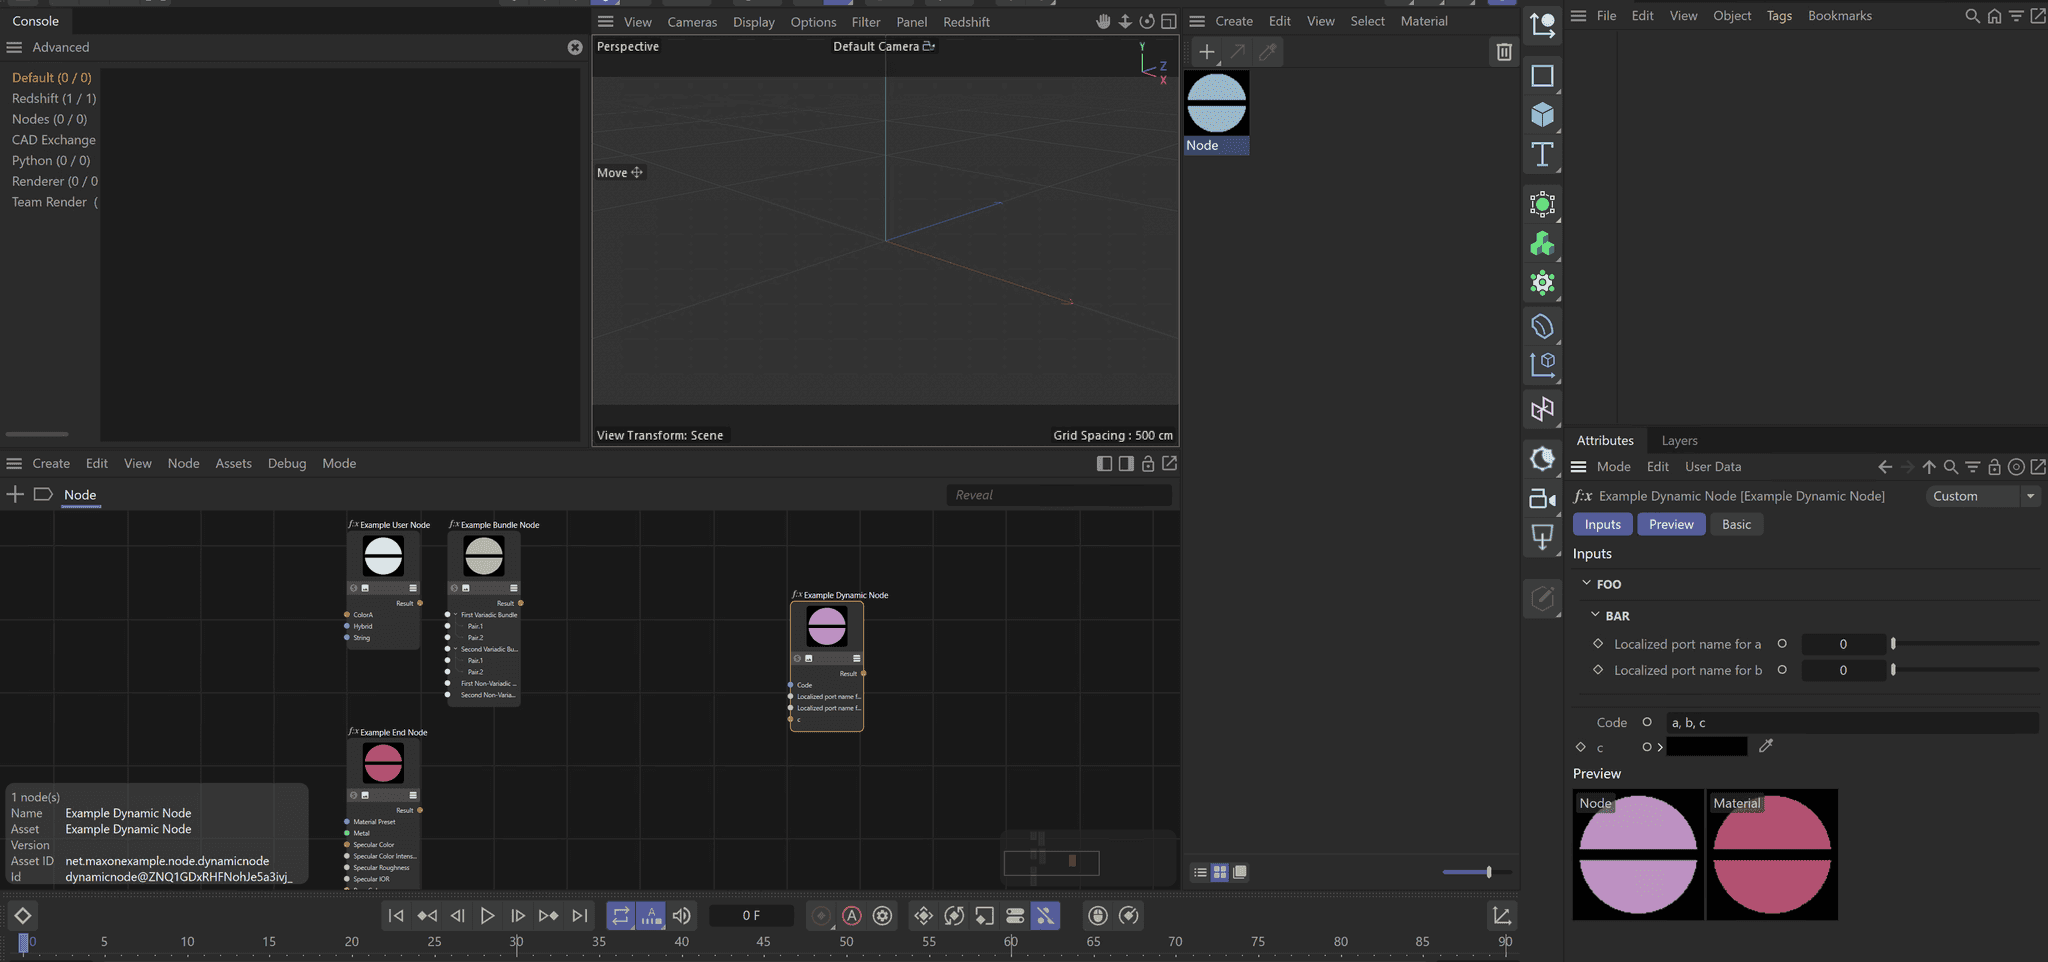
Task: Open the viewport hamburger menu
Action: coord(605,21)
